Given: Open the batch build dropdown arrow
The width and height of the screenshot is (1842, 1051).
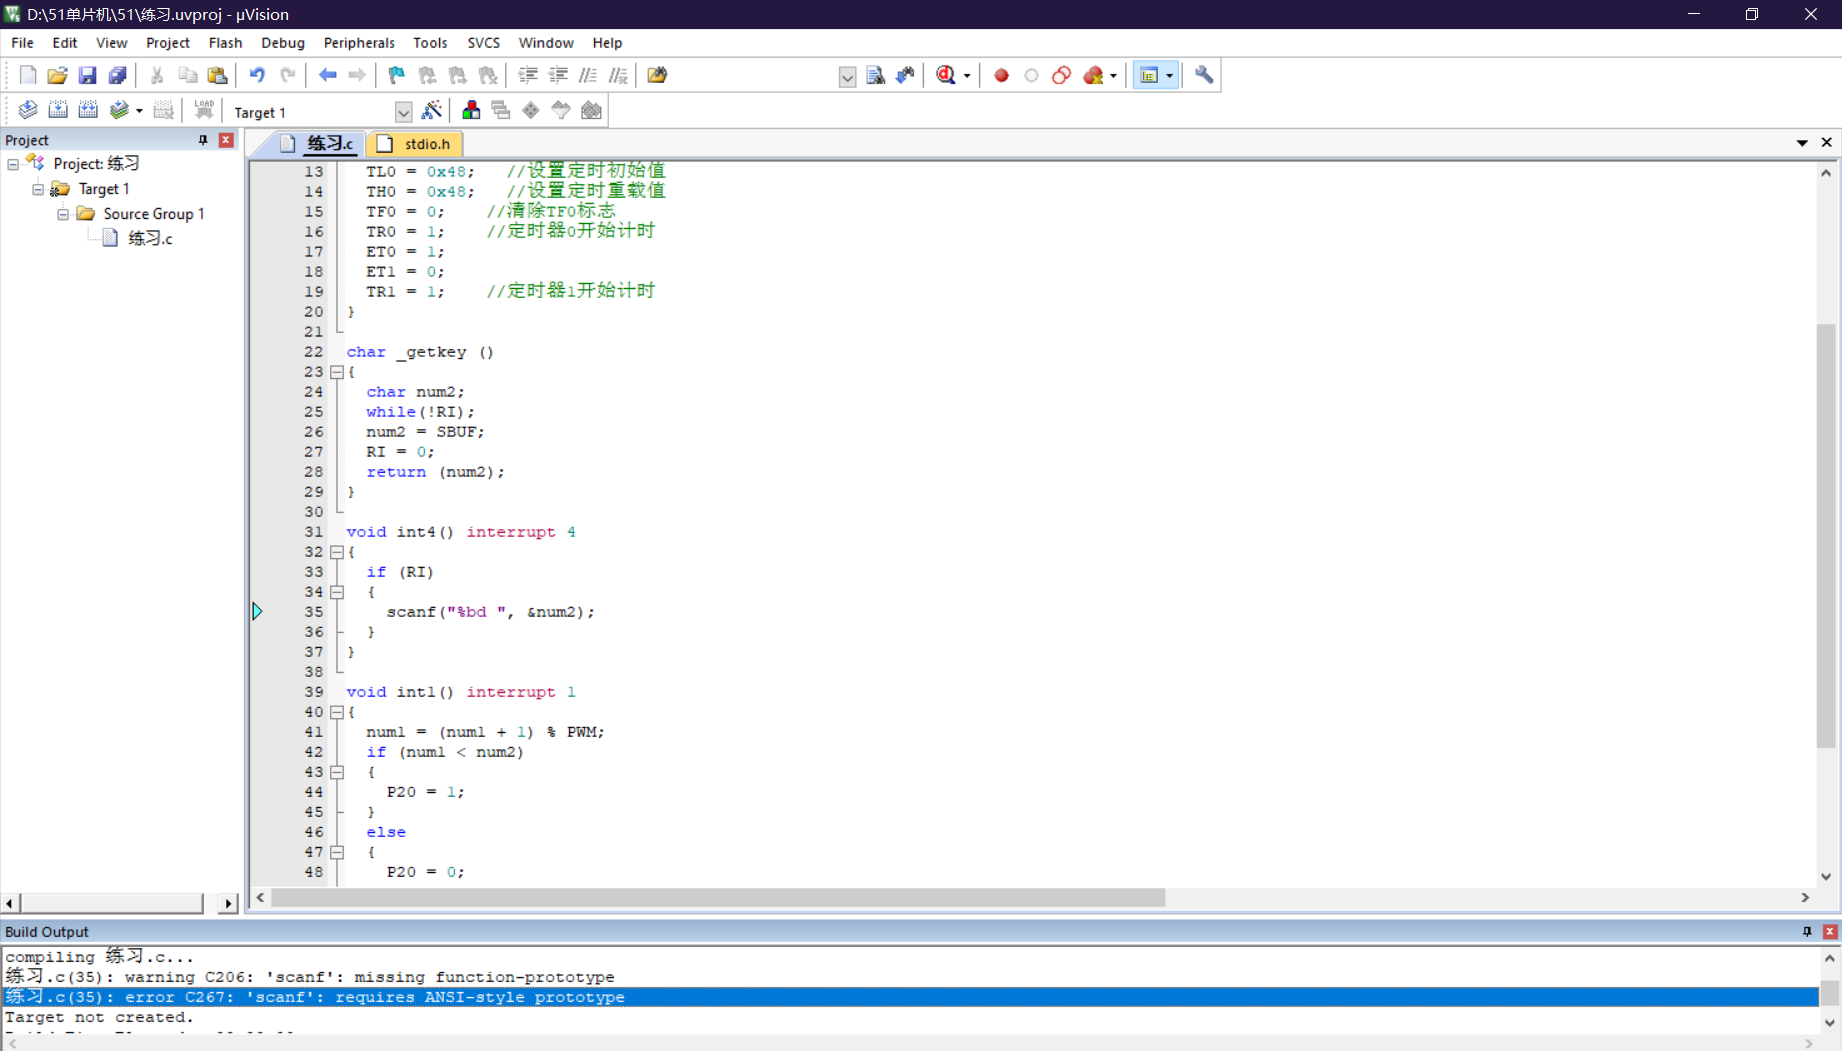Looking at the screenshot, I should pyautogui.click(x=139, y=111).
